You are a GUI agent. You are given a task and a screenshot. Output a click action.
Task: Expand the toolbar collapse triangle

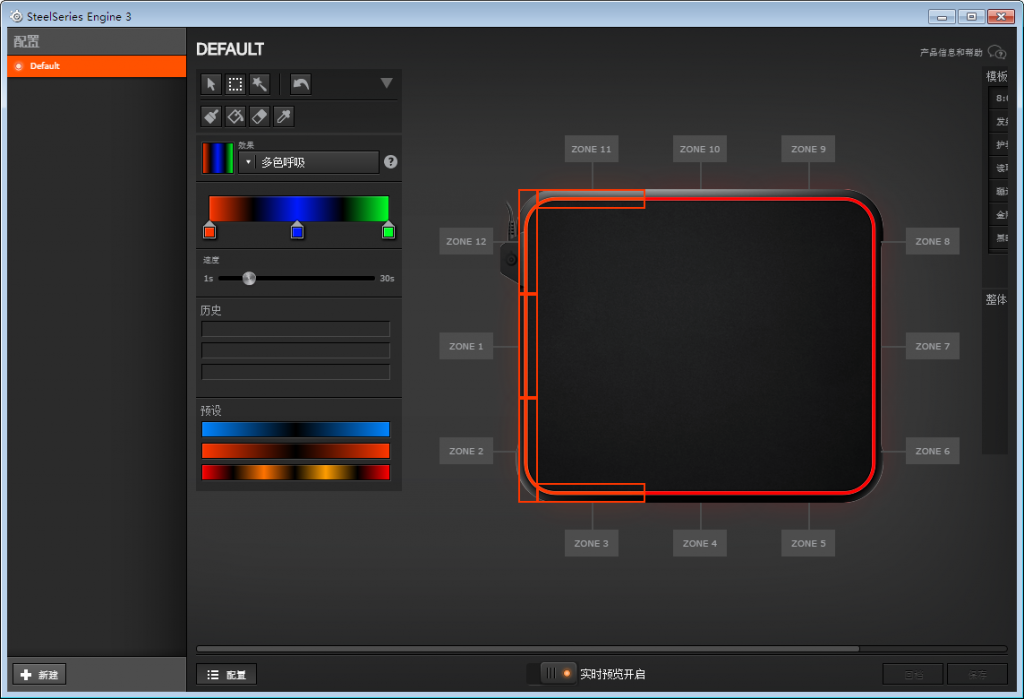pos(387,83)
